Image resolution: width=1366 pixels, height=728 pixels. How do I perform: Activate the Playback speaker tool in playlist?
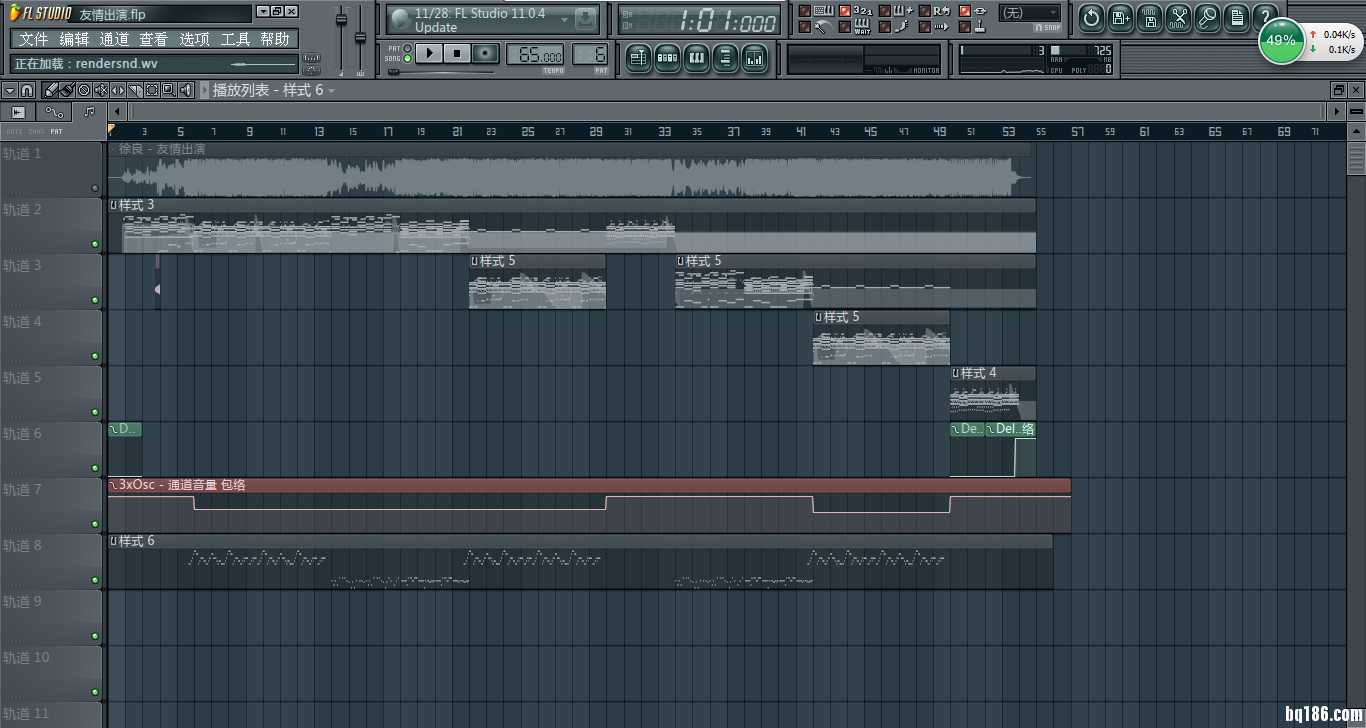pyautogui.click(x=186, y=90)
